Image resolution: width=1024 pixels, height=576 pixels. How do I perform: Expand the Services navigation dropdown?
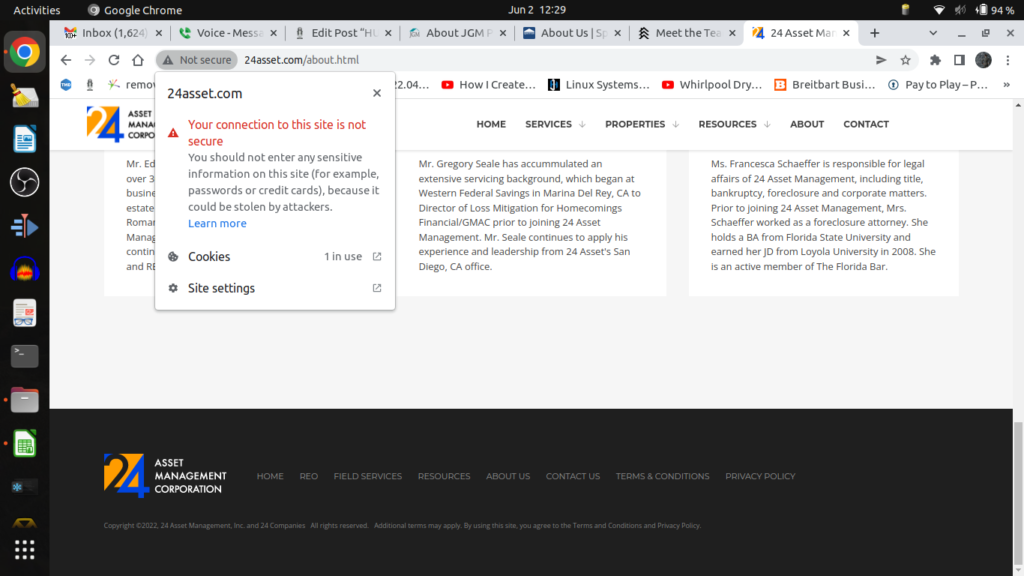click(x=555, y=124)
